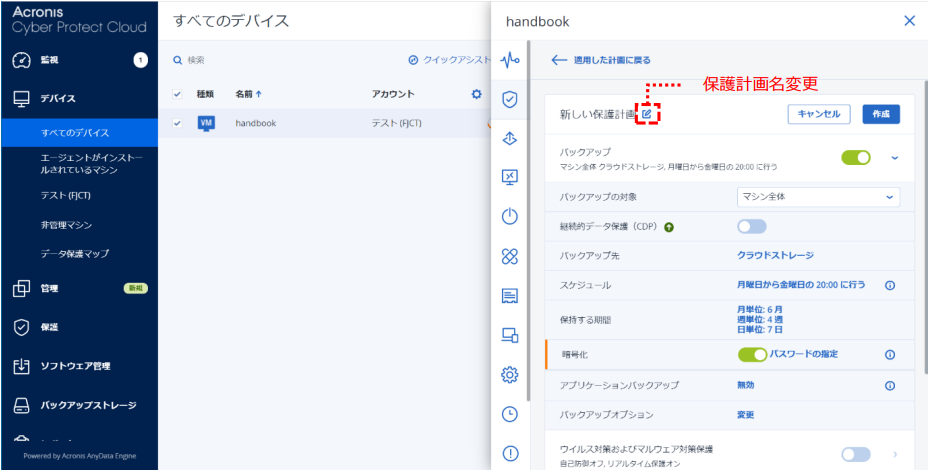Click the column settings gear in device table
Image resolution: width=932 pixels, height=471 pixels.
[476, 94]
